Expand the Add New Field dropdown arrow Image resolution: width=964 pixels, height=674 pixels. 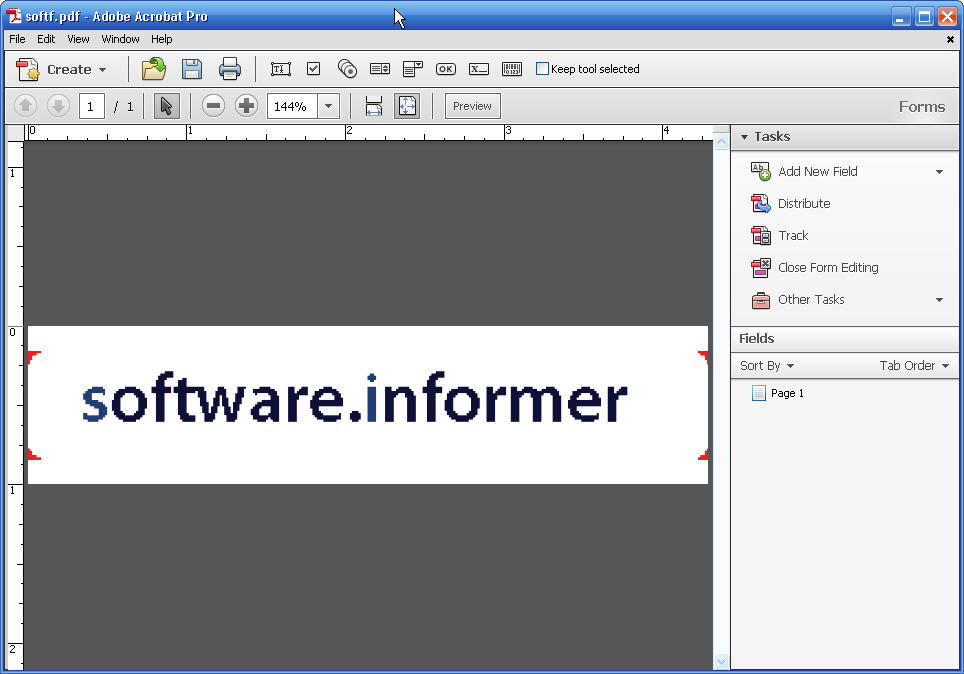[x=939, y=172]
